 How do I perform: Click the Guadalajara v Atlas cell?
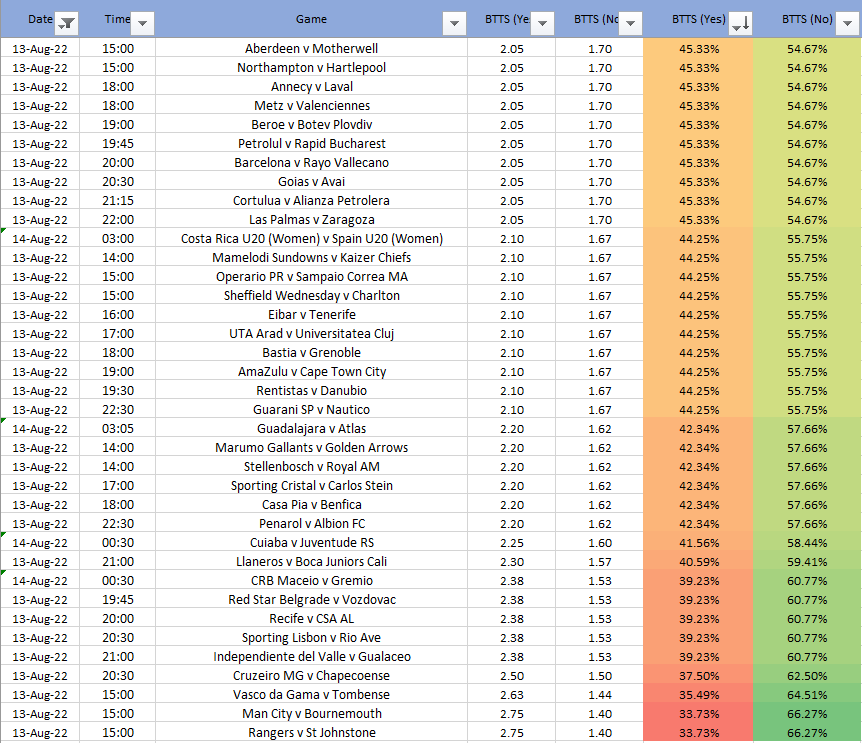[x=311, y=429]
